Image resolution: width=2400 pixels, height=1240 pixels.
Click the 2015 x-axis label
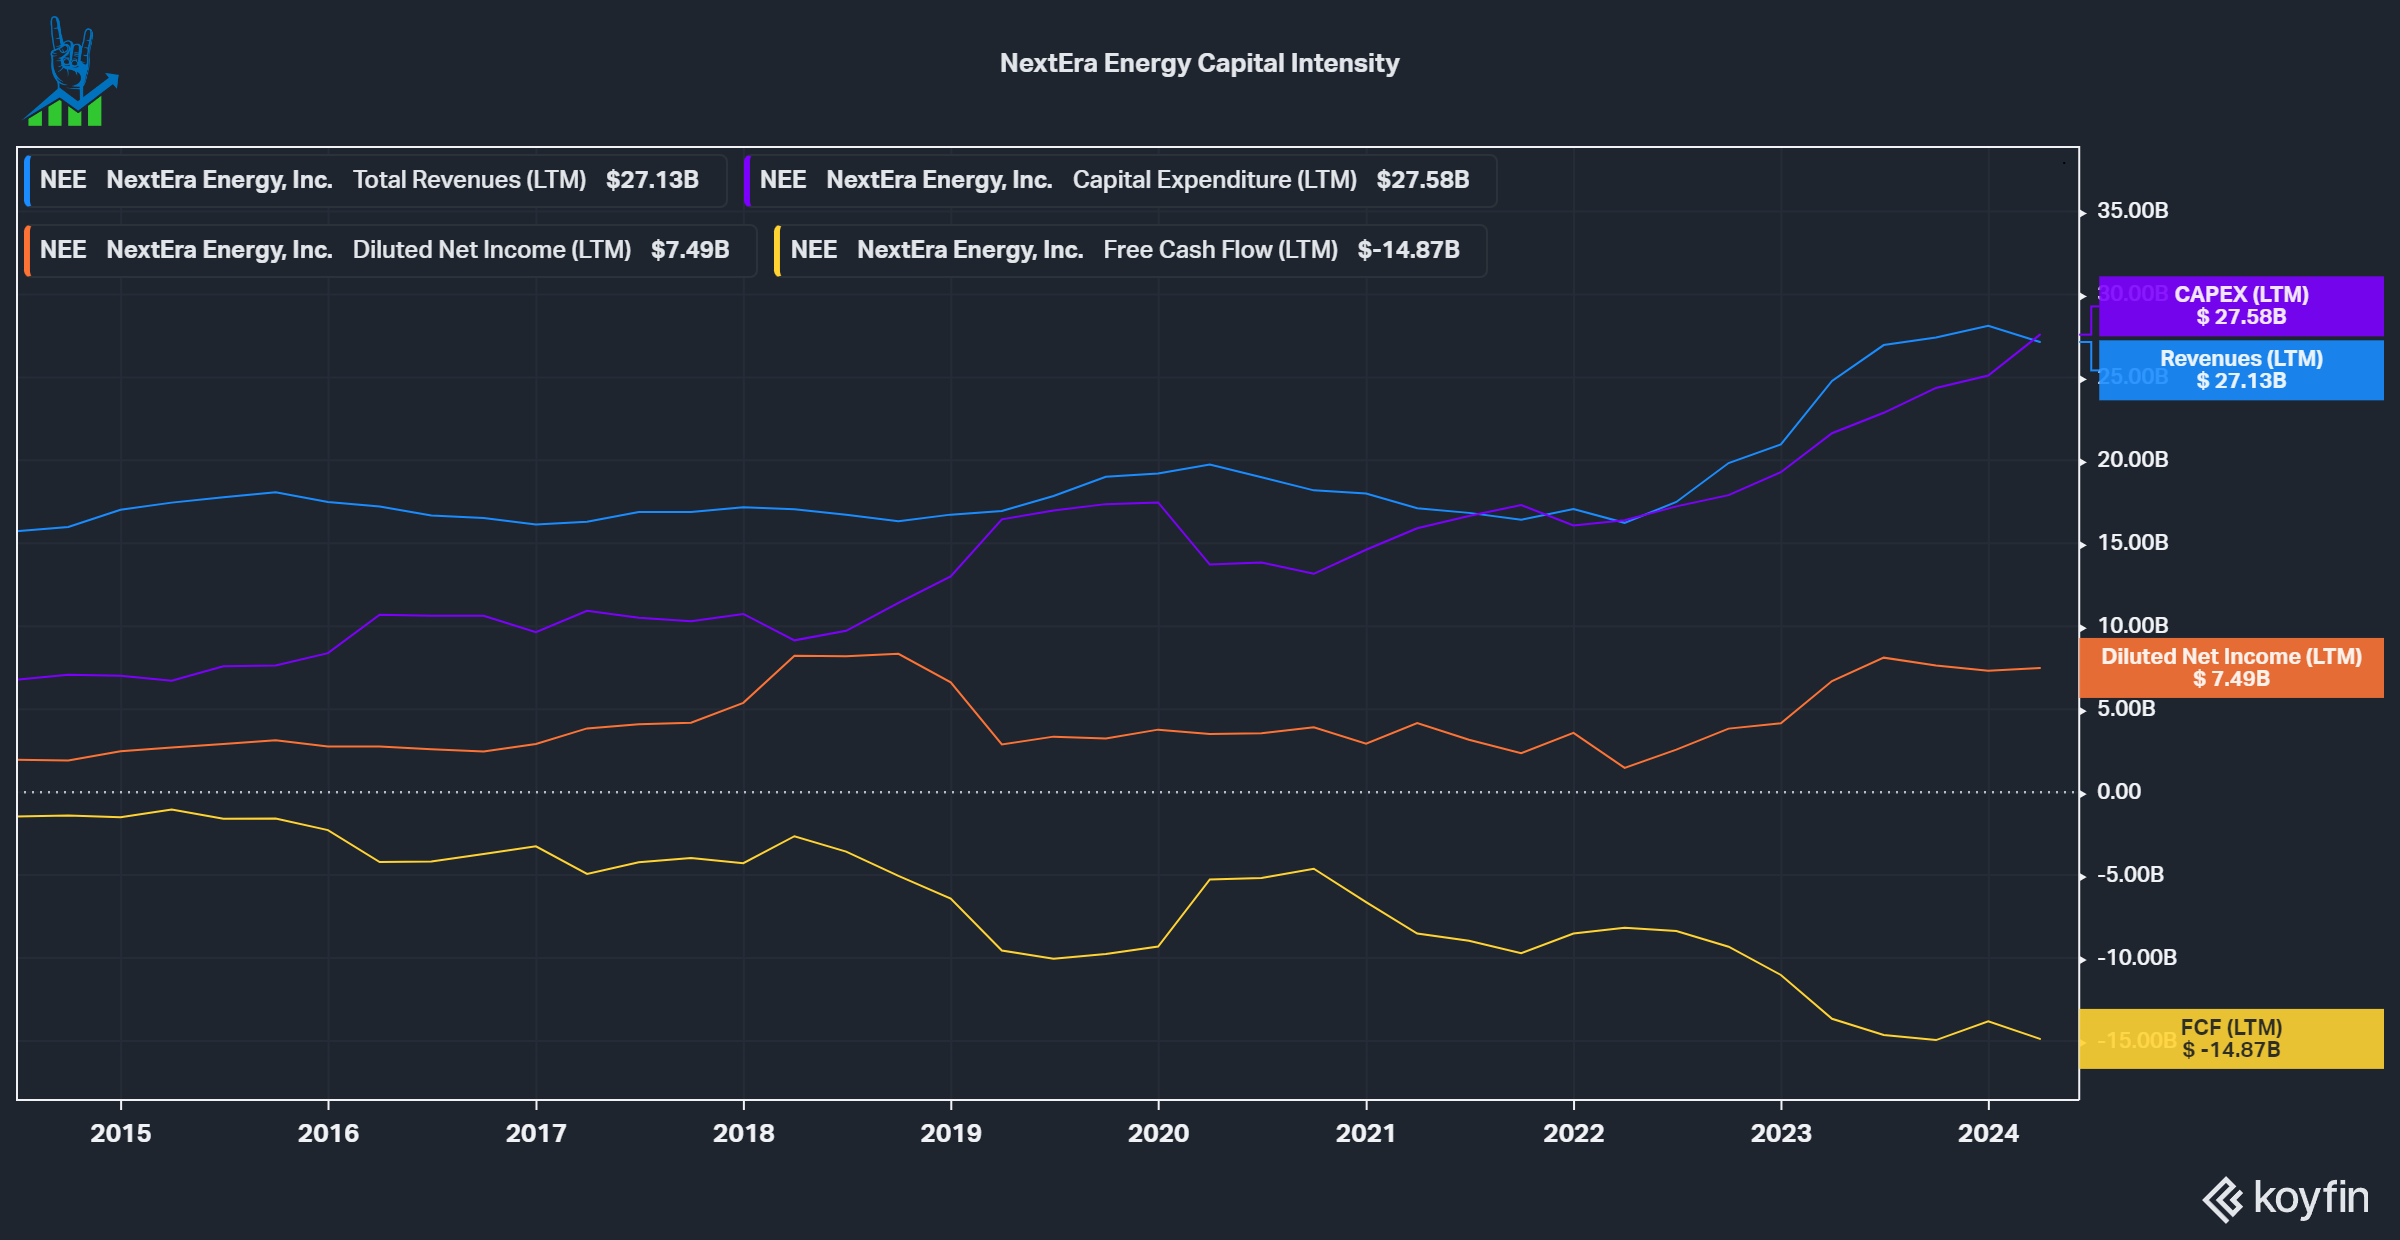click(121, 1133)
